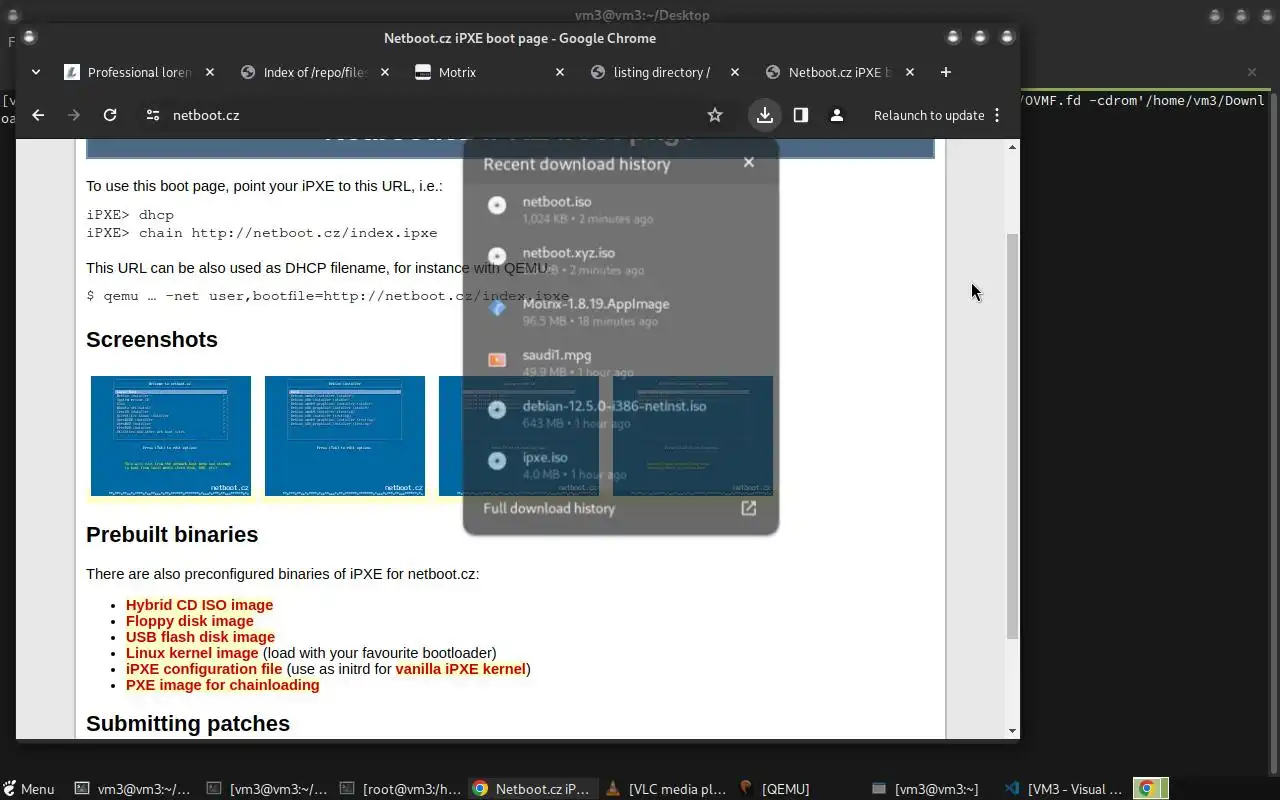Close the Motrix tab
Viewport: 1280px width, 800px height.
click(560, 72)
